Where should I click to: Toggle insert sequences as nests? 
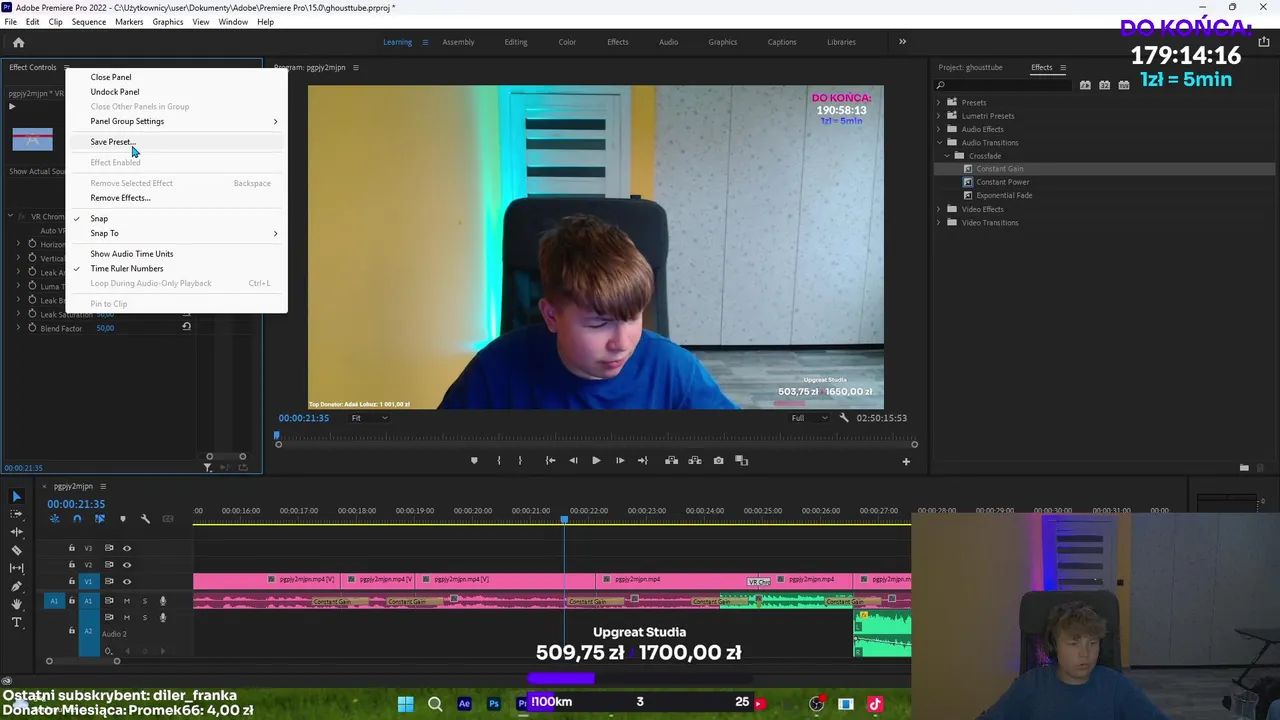tap(55, 519)
